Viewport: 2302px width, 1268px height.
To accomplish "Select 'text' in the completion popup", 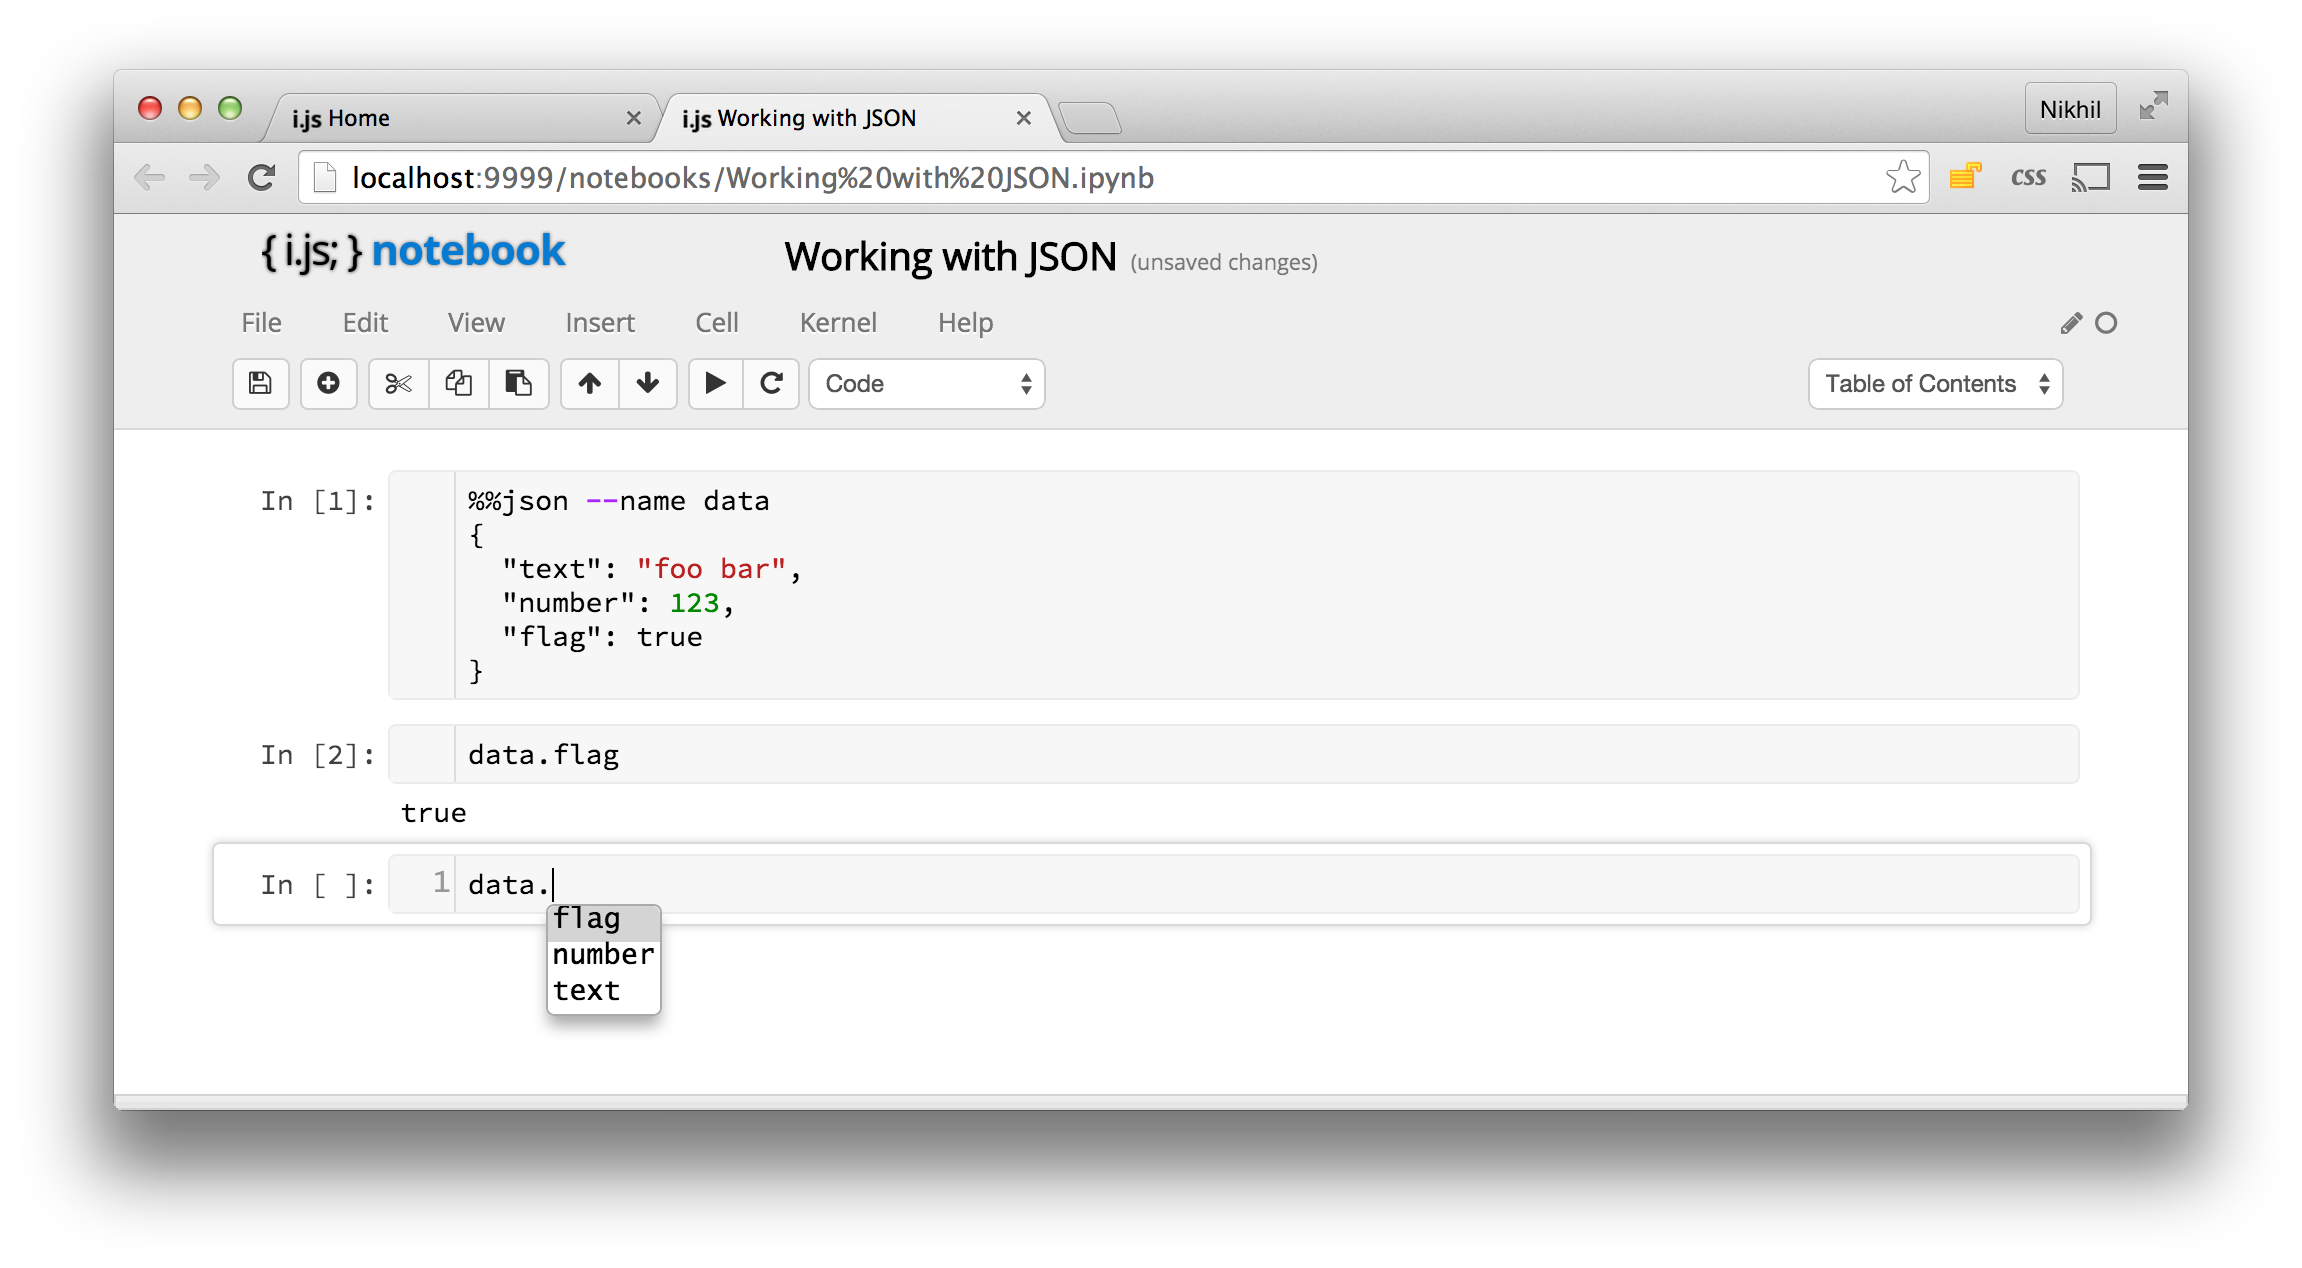I will (x=587, y=991).
